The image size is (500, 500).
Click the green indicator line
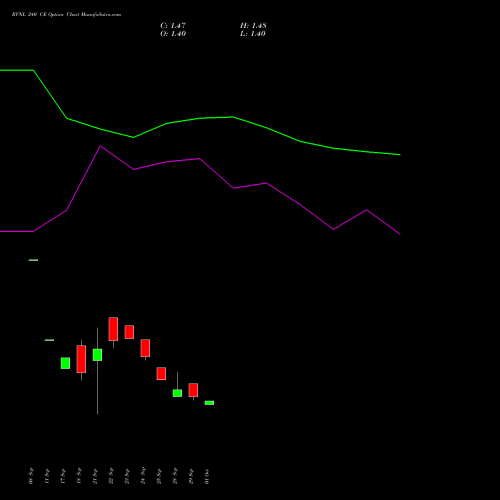click(x=200, y=118)
